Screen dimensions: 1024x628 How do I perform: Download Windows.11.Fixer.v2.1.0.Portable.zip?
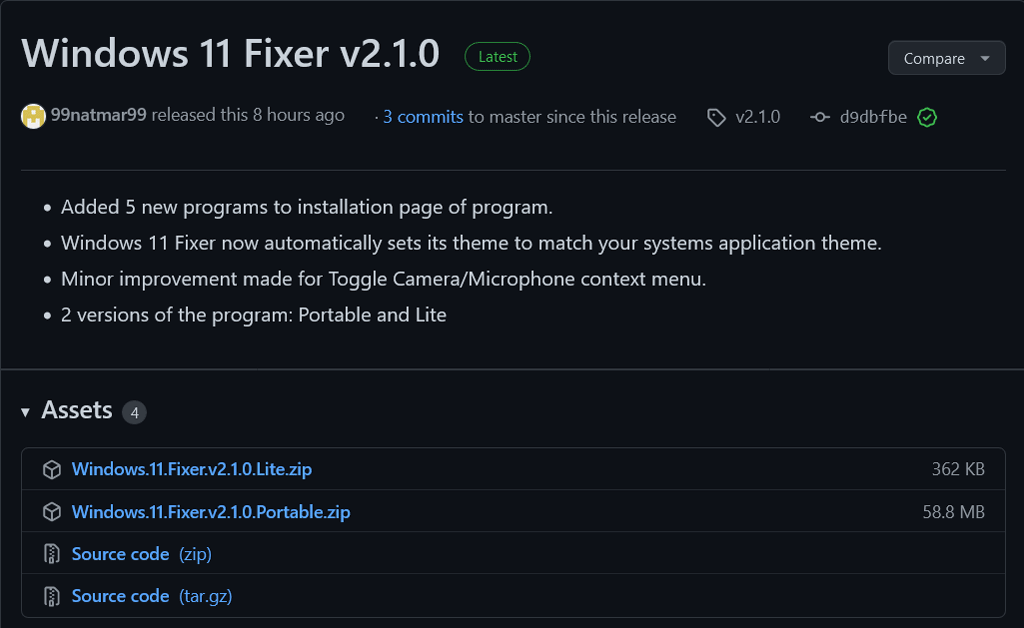coord(211,512)
